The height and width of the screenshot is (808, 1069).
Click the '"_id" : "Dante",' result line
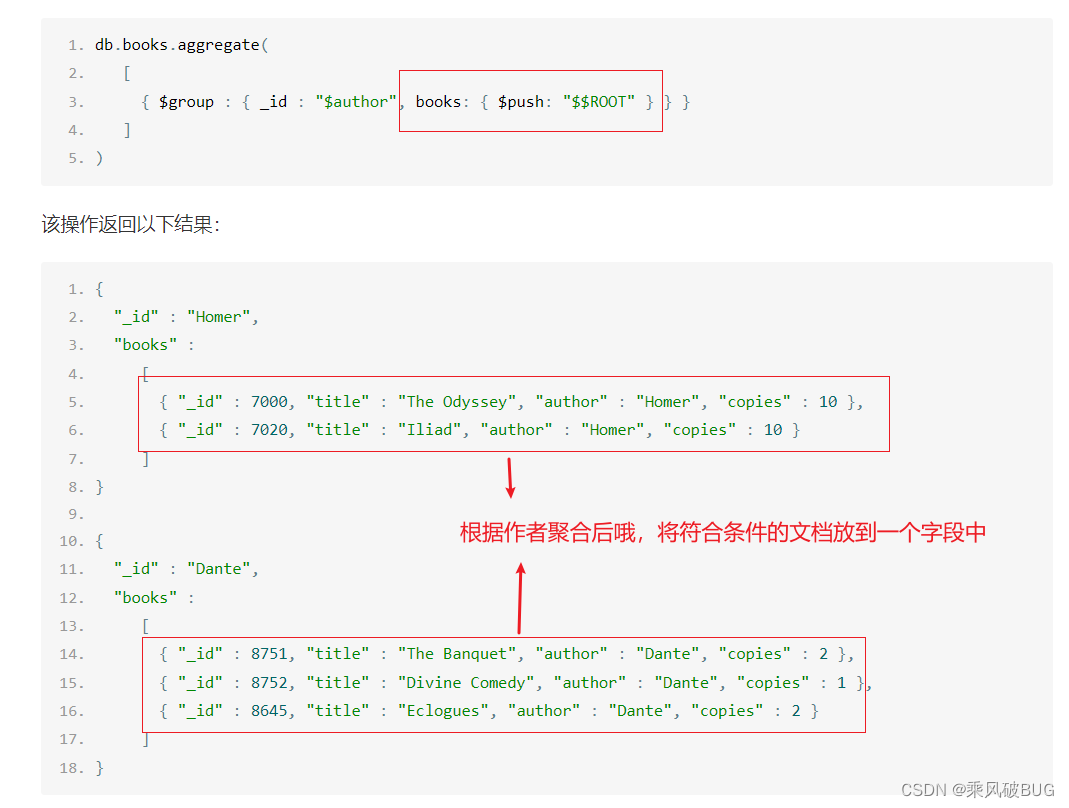[x=186, y=569]
